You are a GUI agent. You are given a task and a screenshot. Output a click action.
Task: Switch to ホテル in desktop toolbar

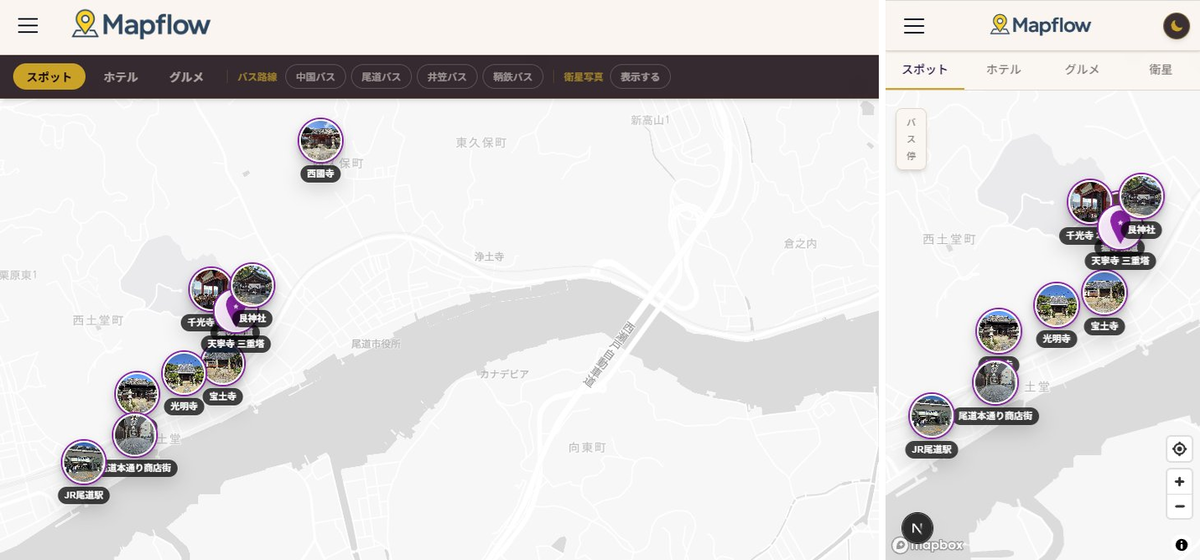tap(121, 77)
